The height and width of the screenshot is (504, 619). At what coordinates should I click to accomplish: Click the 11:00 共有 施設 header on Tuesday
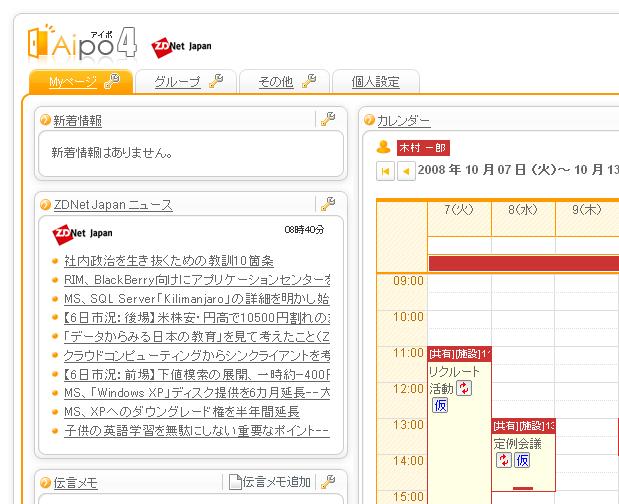pos(460,354)
